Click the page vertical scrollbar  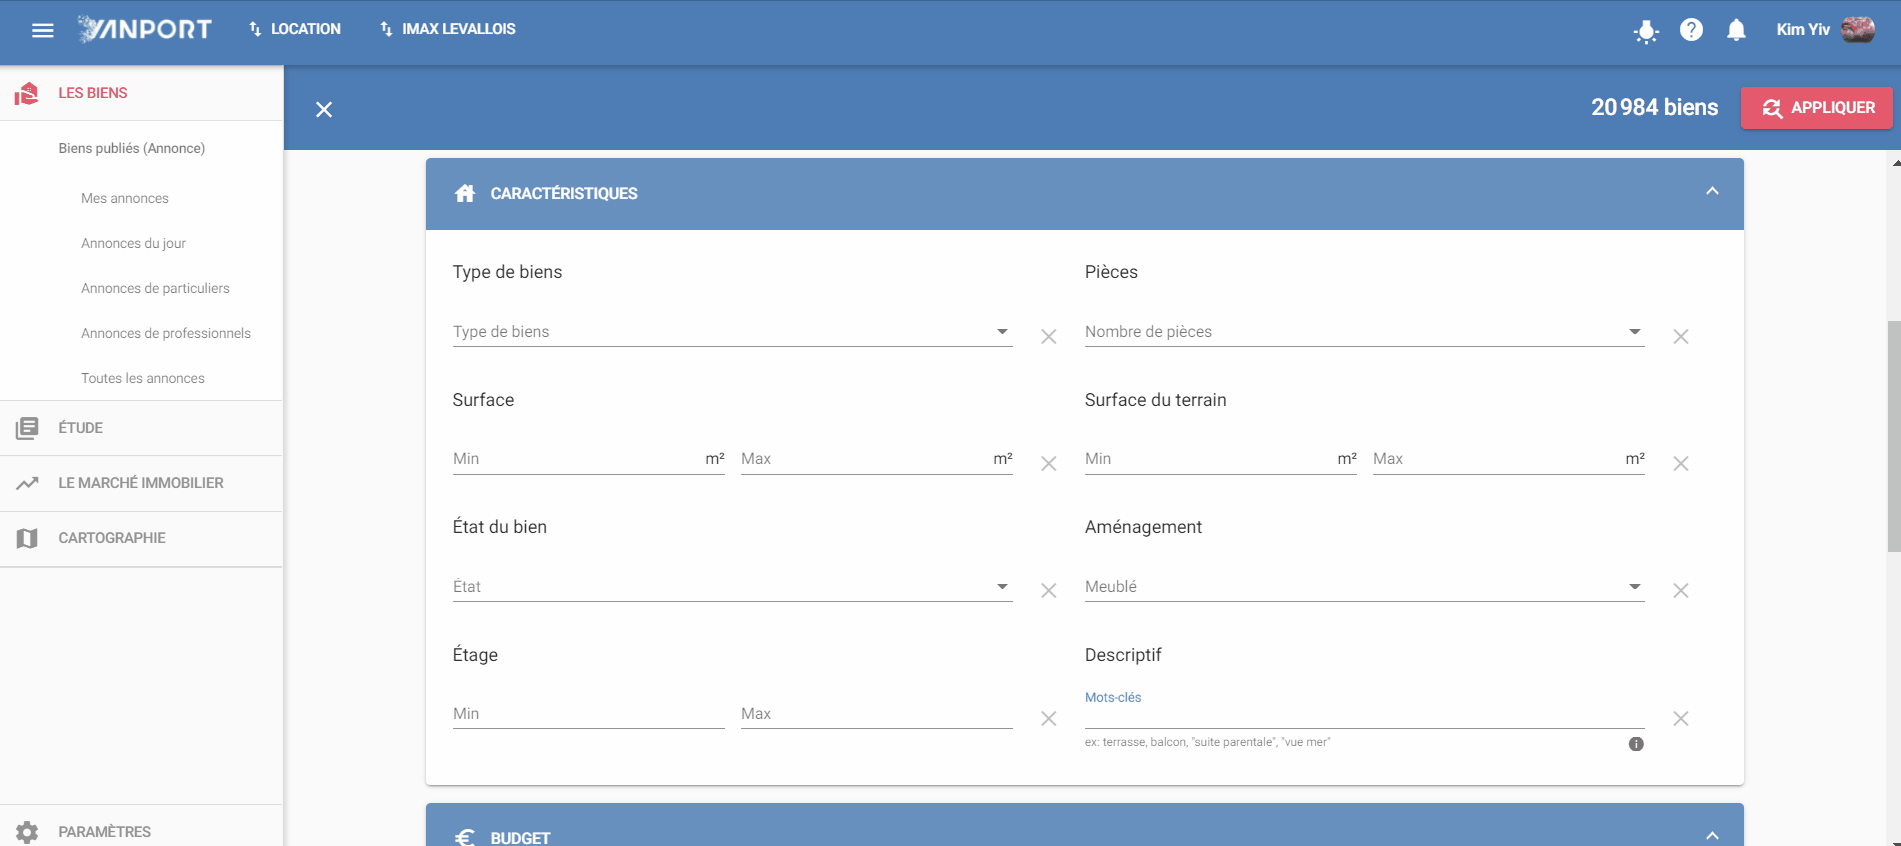[x=1894, y=436]
